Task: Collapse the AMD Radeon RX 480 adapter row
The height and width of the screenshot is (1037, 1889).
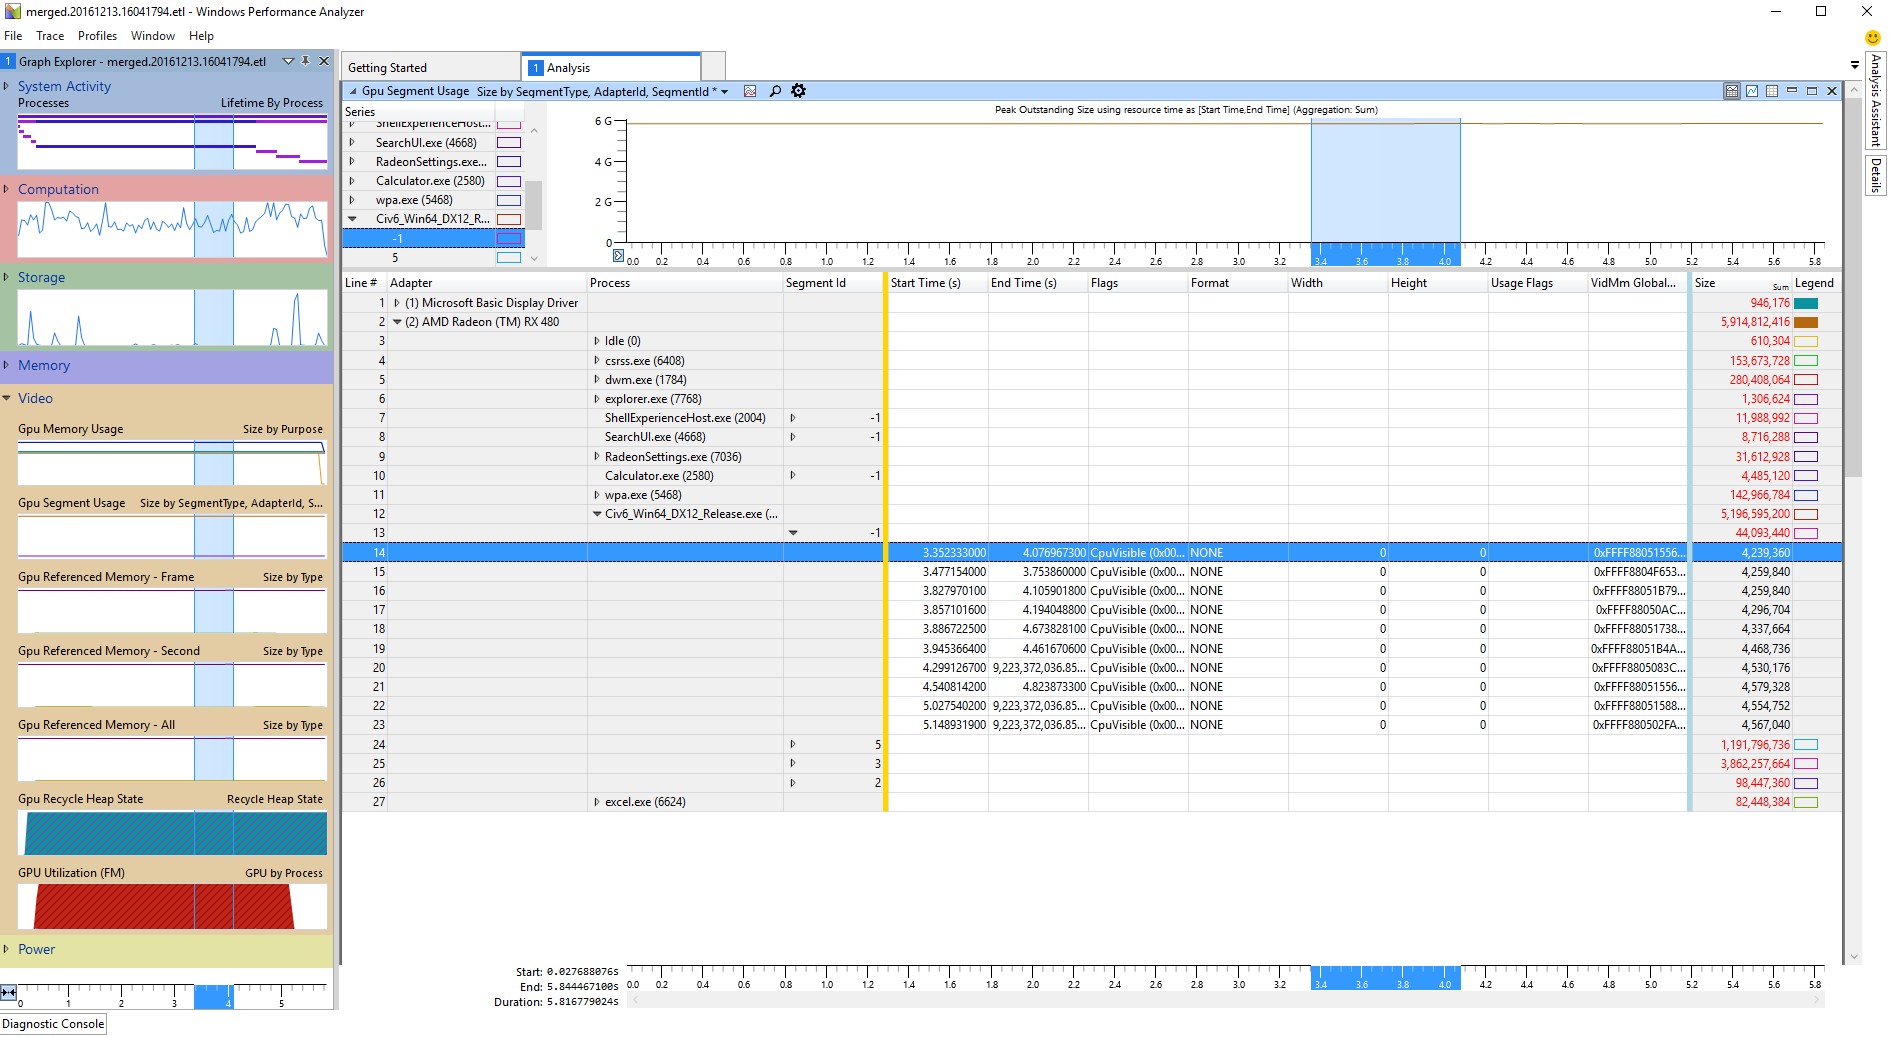Action: point(397,322)
